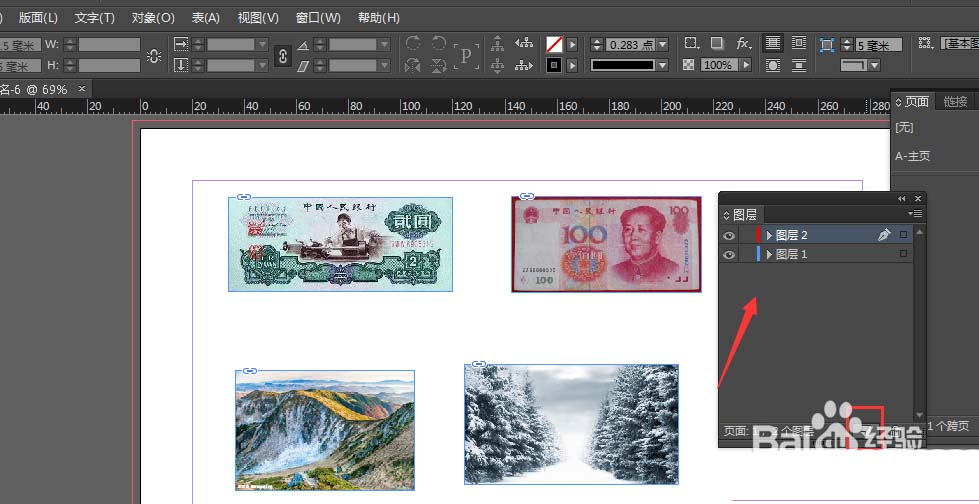Close the document tab at 69%
Screen dimensions: 979x504
tap(81, 89)
